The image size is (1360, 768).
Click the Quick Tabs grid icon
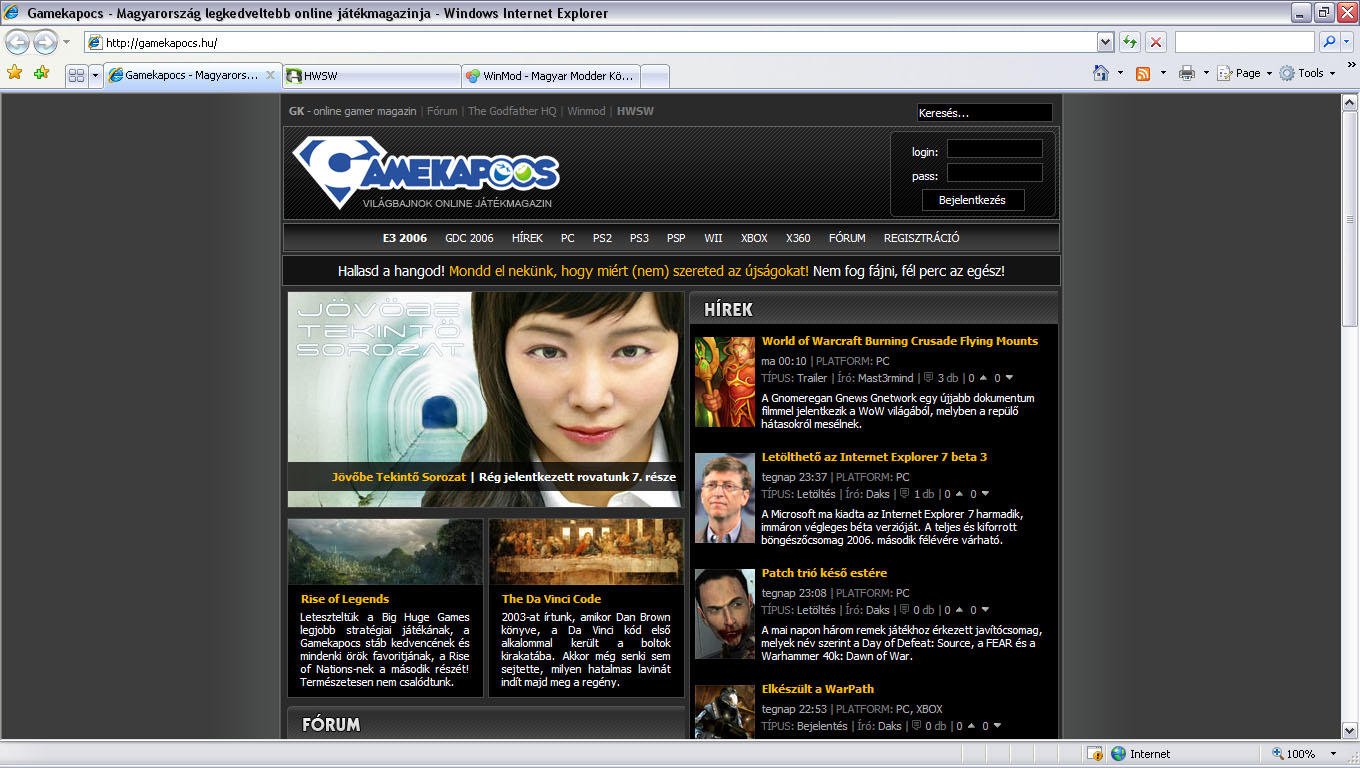(x=76, y=75)
